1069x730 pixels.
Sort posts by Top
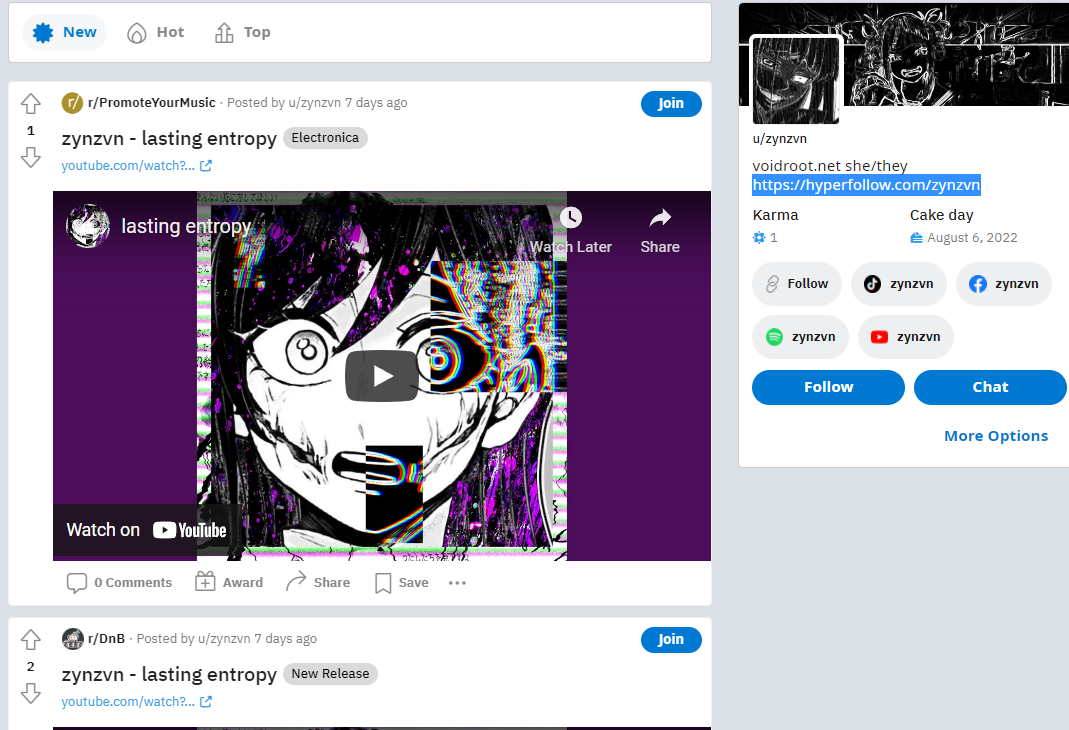click(243, 32)
